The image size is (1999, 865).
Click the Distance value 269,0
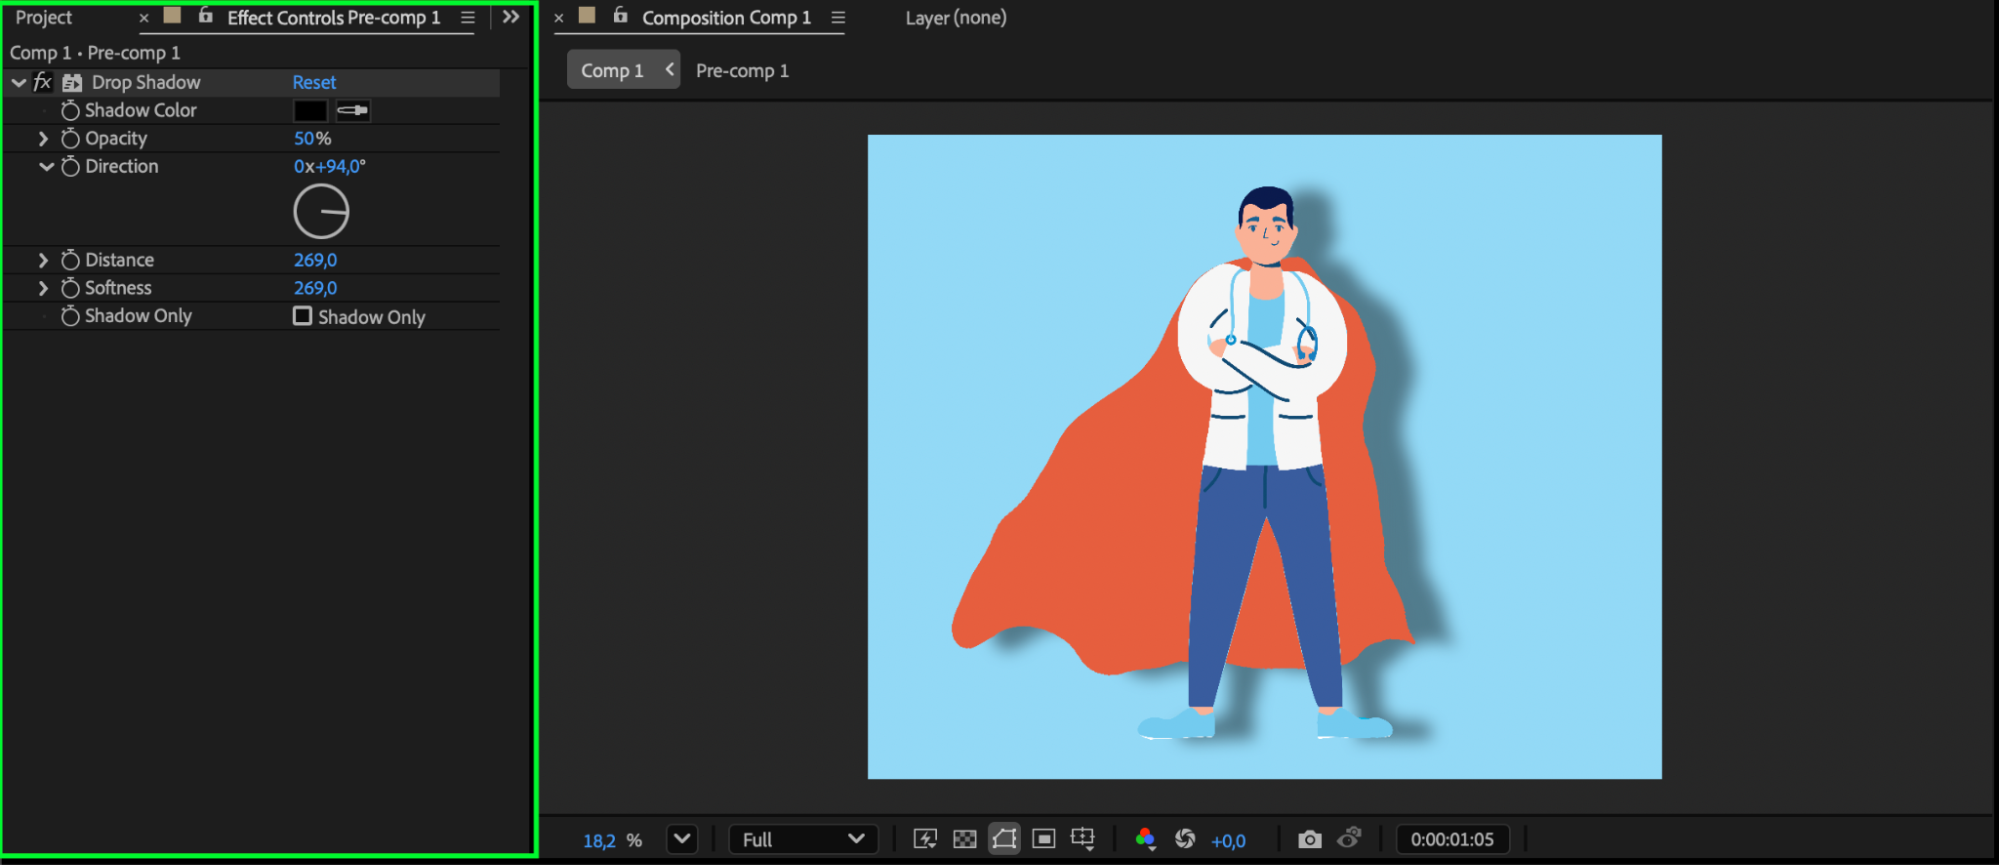click(x=315, y=260)
